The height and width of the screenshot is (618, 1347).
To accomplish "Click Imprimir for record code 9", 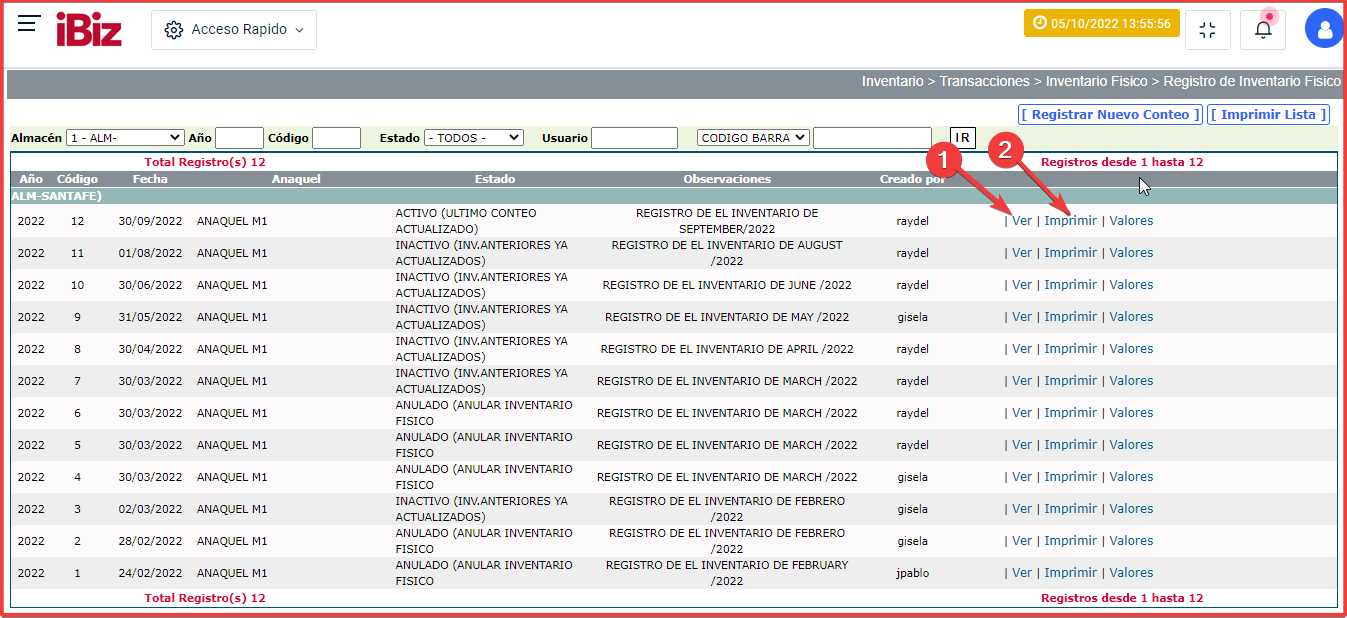I will click(1070, 317).
